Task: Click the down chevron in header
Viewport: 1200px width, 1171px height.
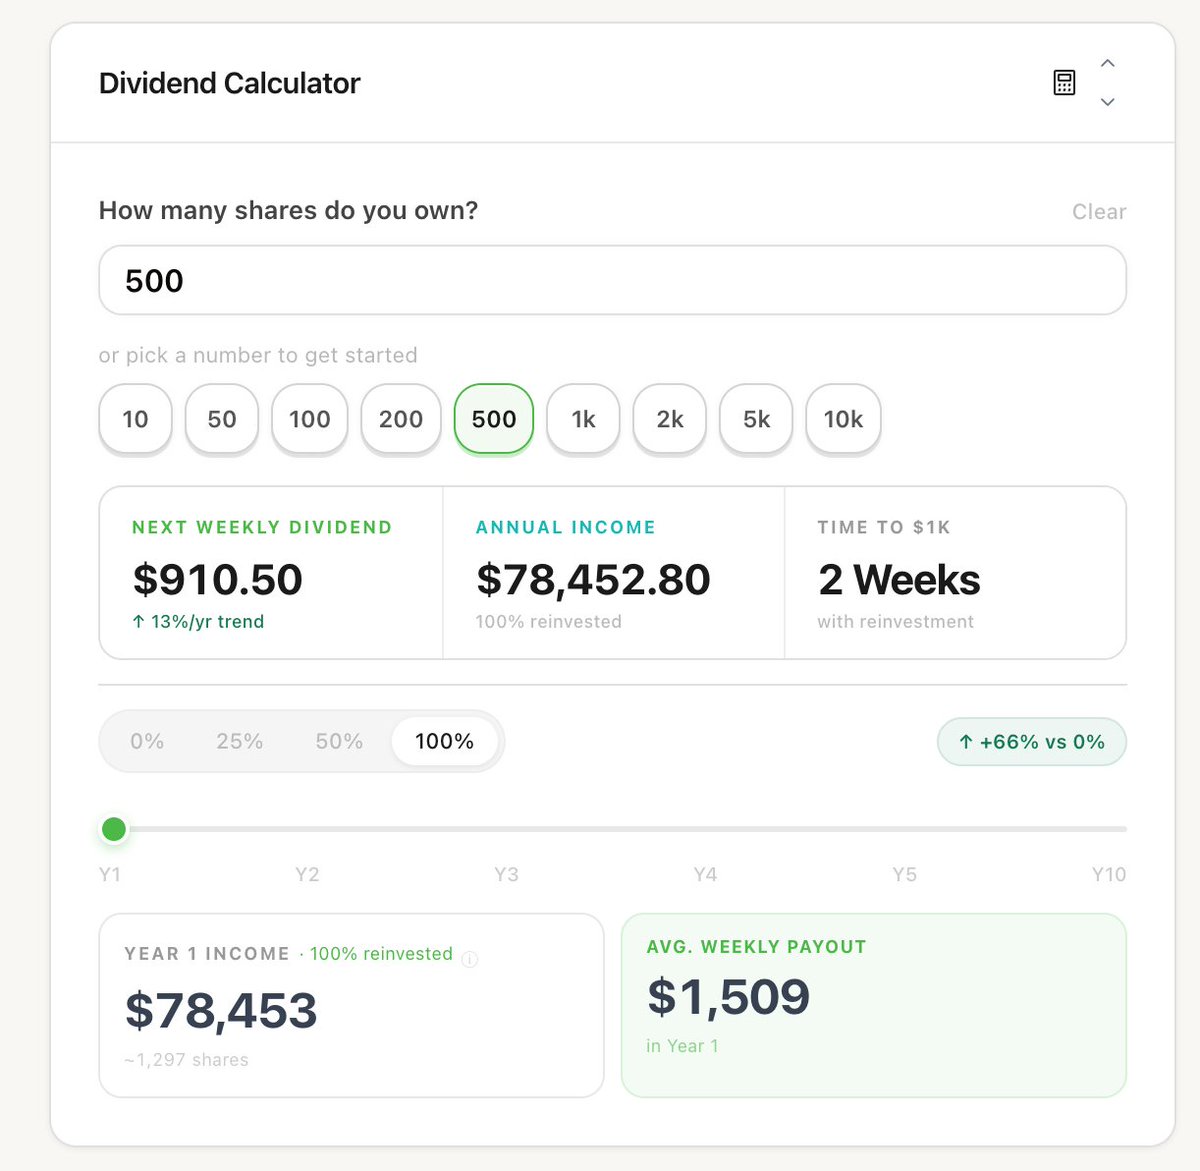Action: pyautogui.click(x=1107, y=102)
